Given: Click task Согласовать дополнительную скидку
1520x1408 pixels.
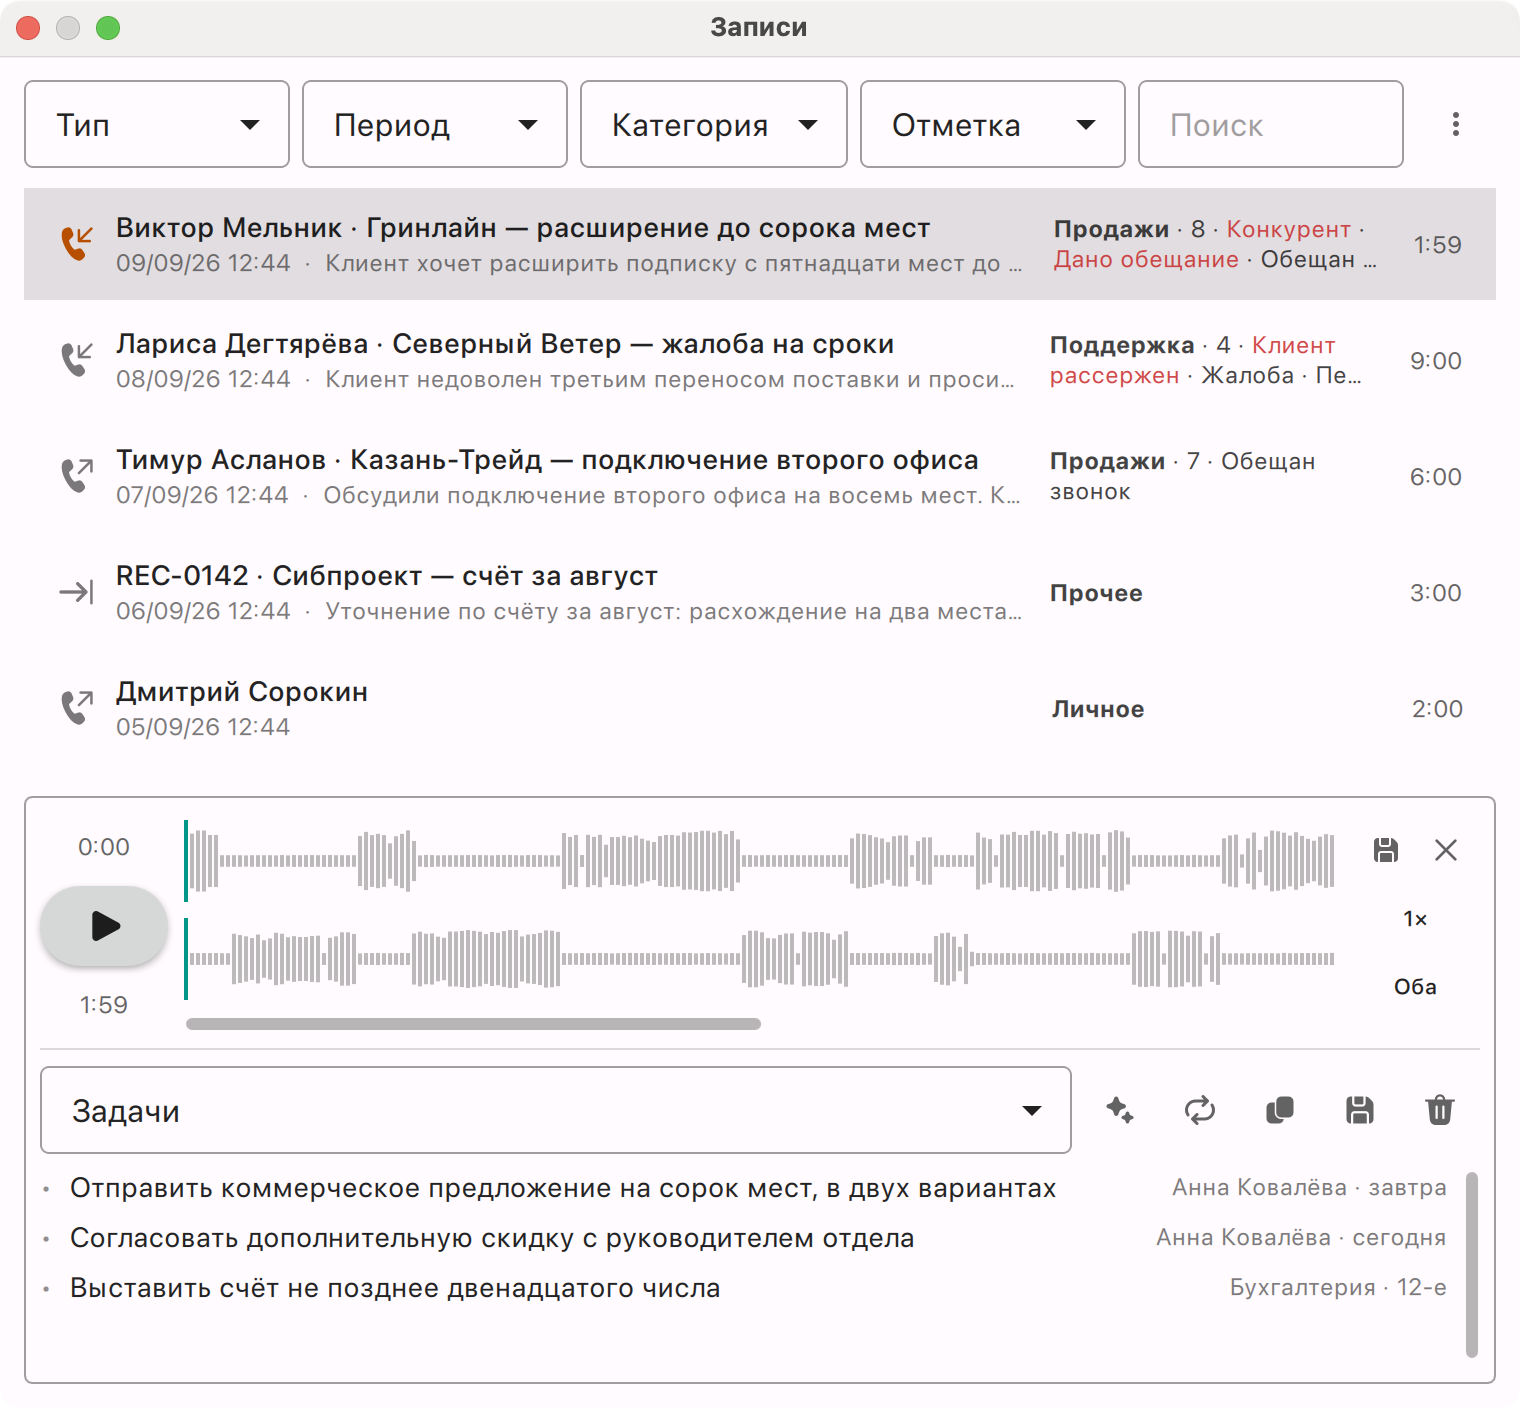Looking at the screenshot, I should coord(492,1238).
